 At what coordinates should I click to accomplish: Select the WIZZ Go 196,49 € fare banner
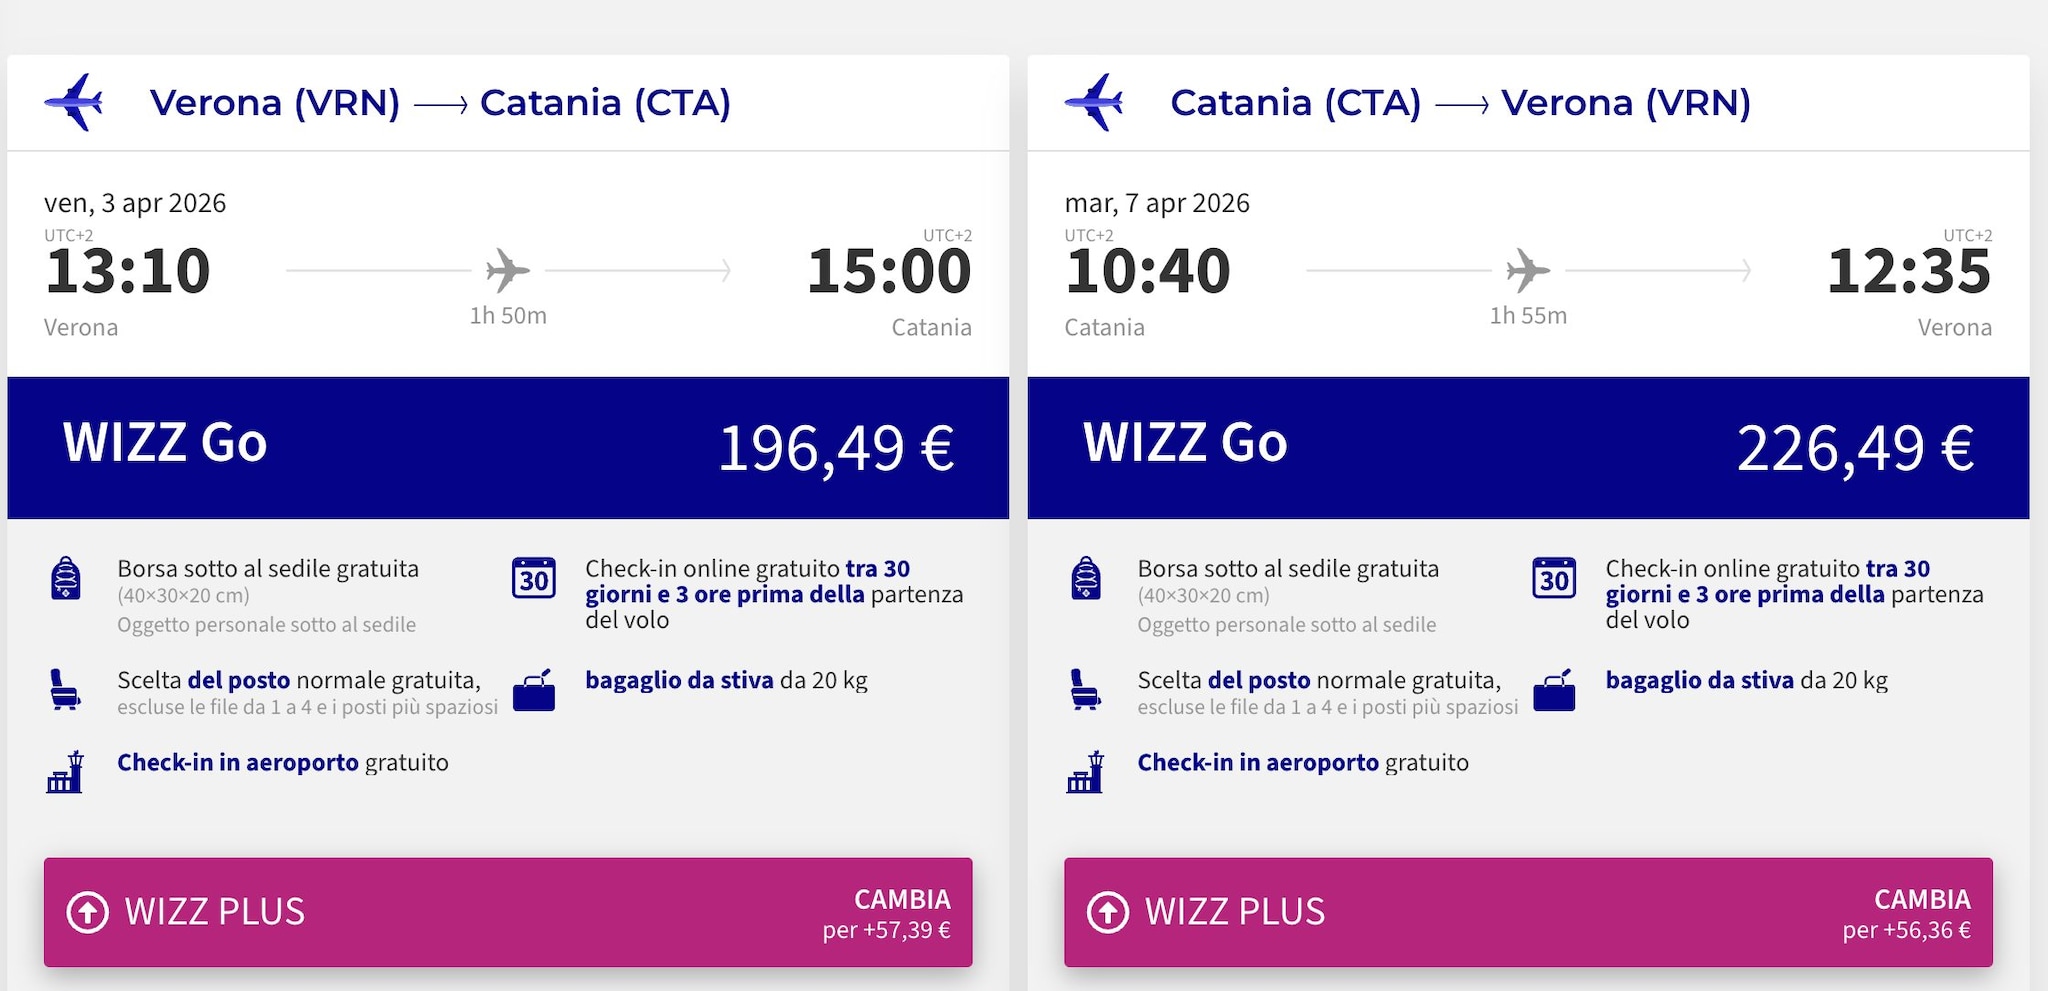(508, 447)
